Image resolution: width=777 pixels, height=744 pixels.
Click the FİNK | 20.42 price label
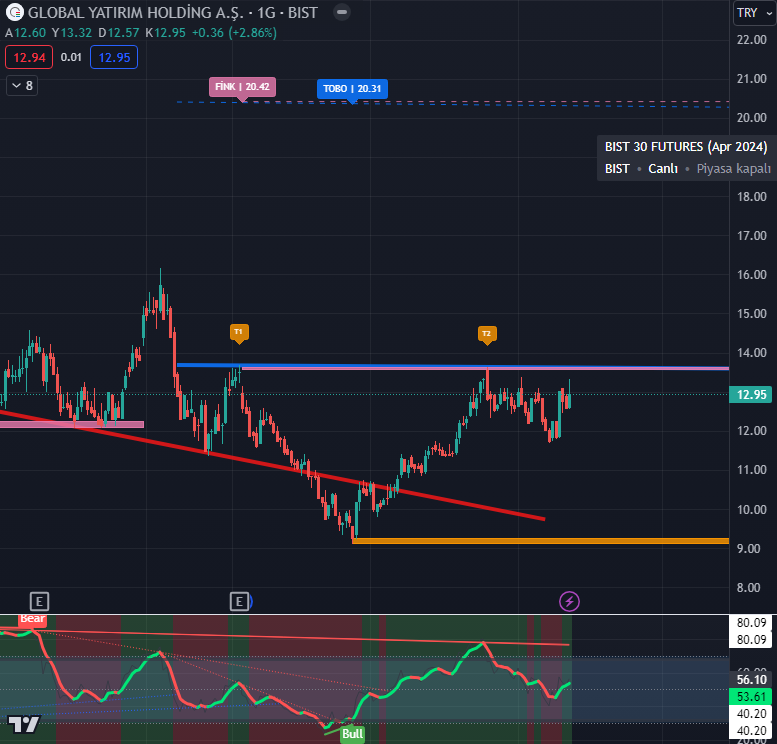point(242,87)
